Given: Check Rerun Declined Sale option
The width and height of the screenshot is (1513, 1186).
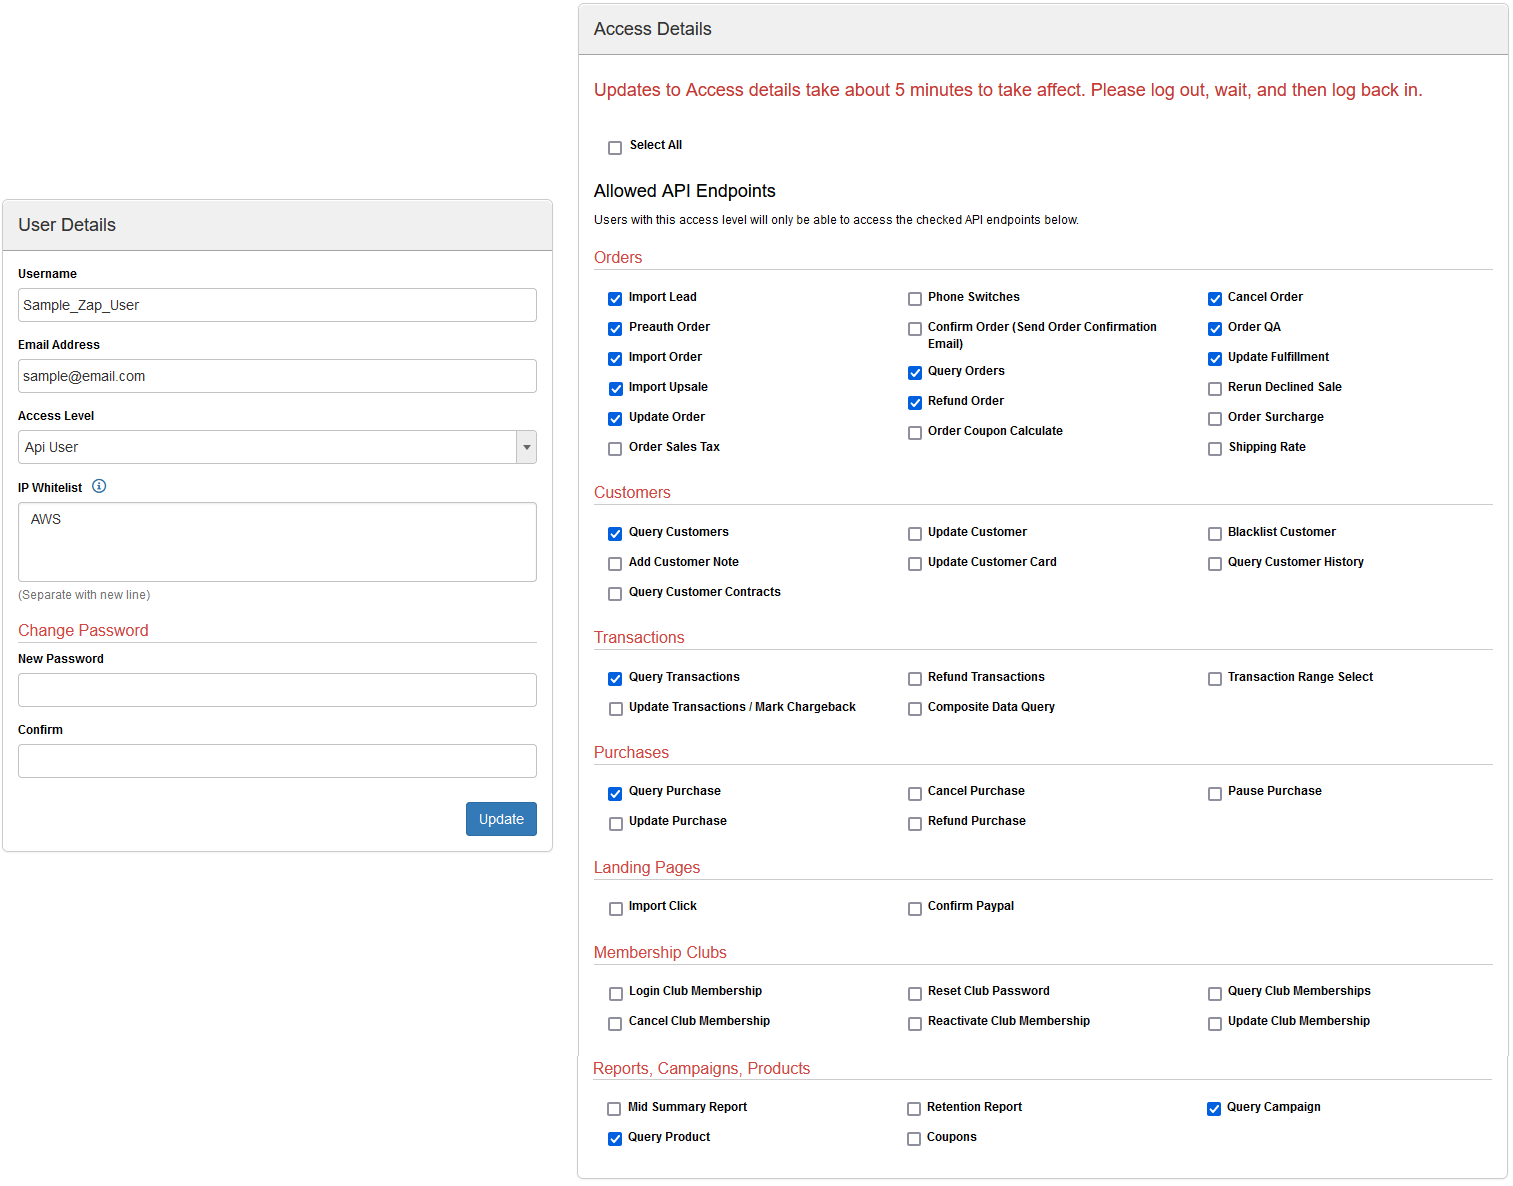Looking at the screenshot, I should 1215,389.
